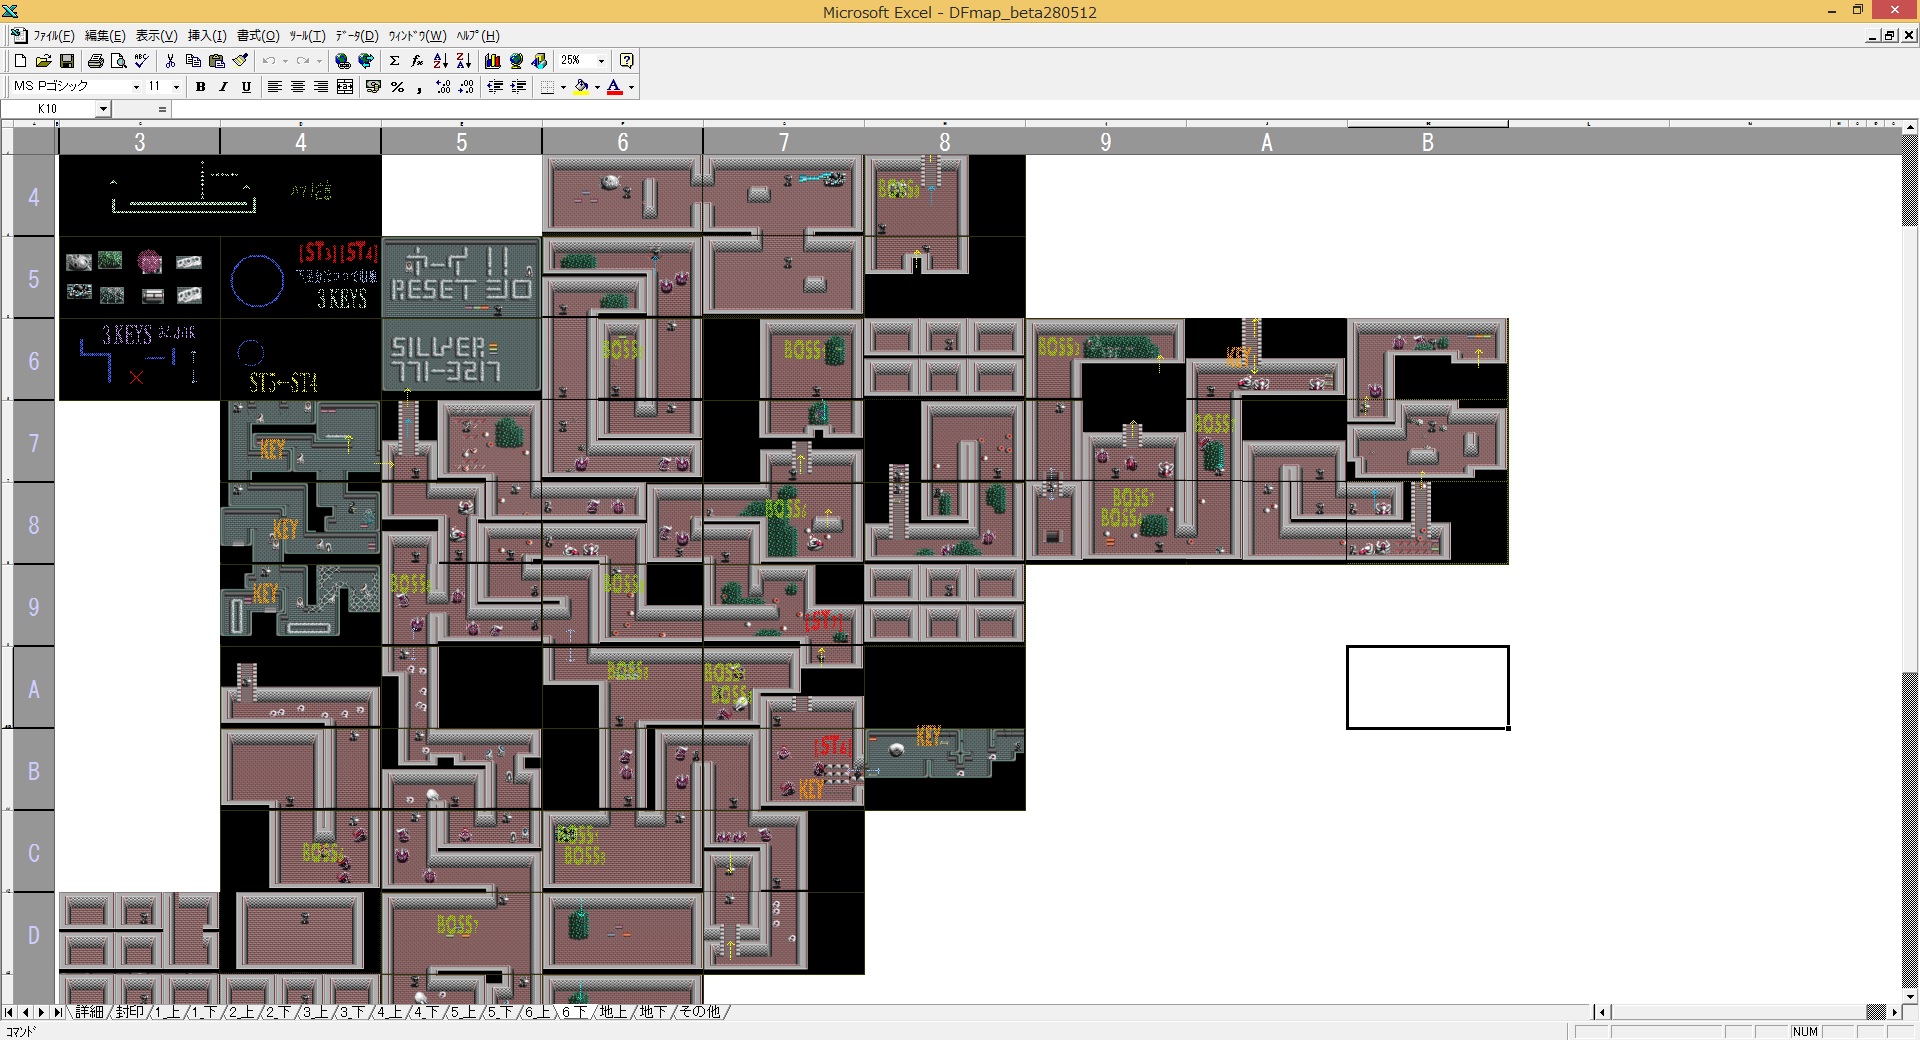Increase decimal places icon
Viewport: 1920px width, 1040px height.
(443, 87)
